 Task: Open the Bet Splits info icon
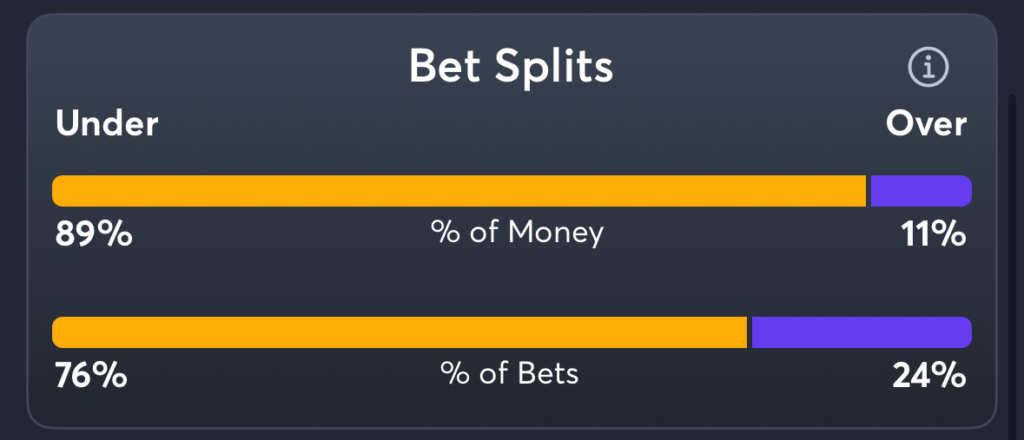click(928, 67)
